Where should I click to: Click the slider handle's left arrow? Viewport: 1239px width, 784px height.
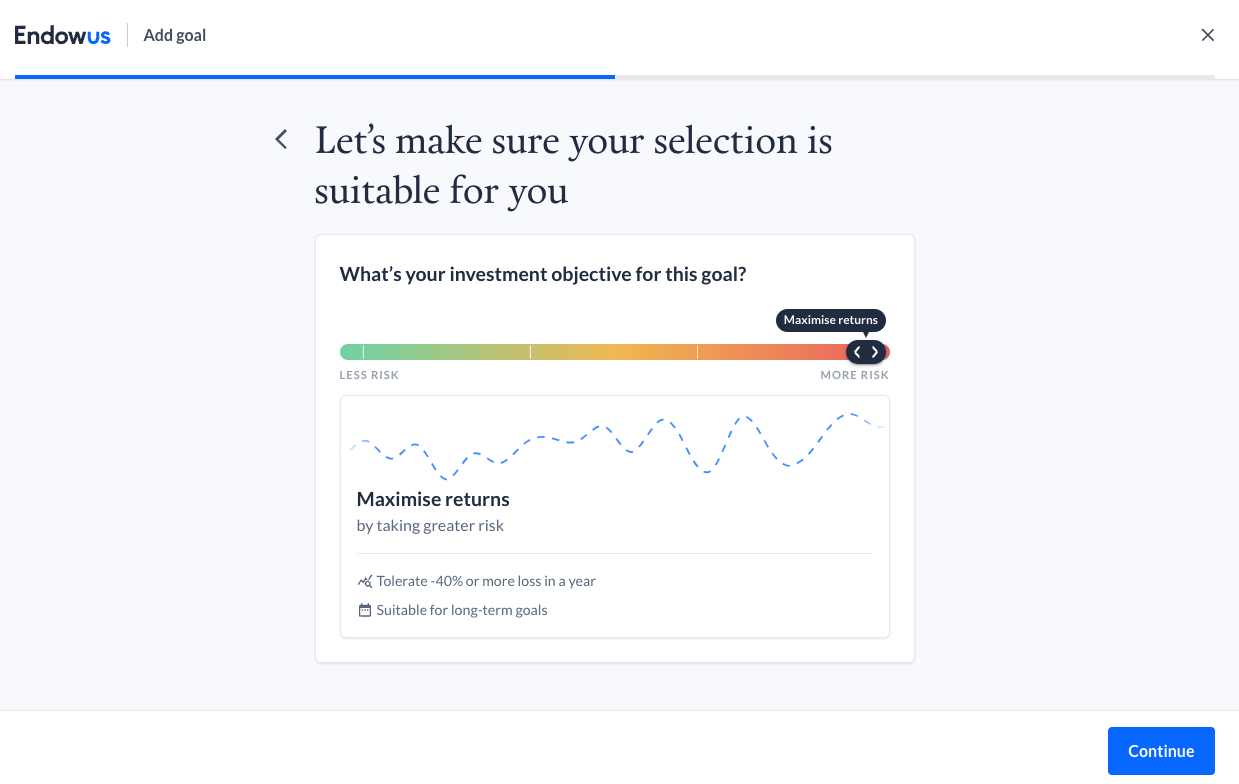tap(857, 352)
